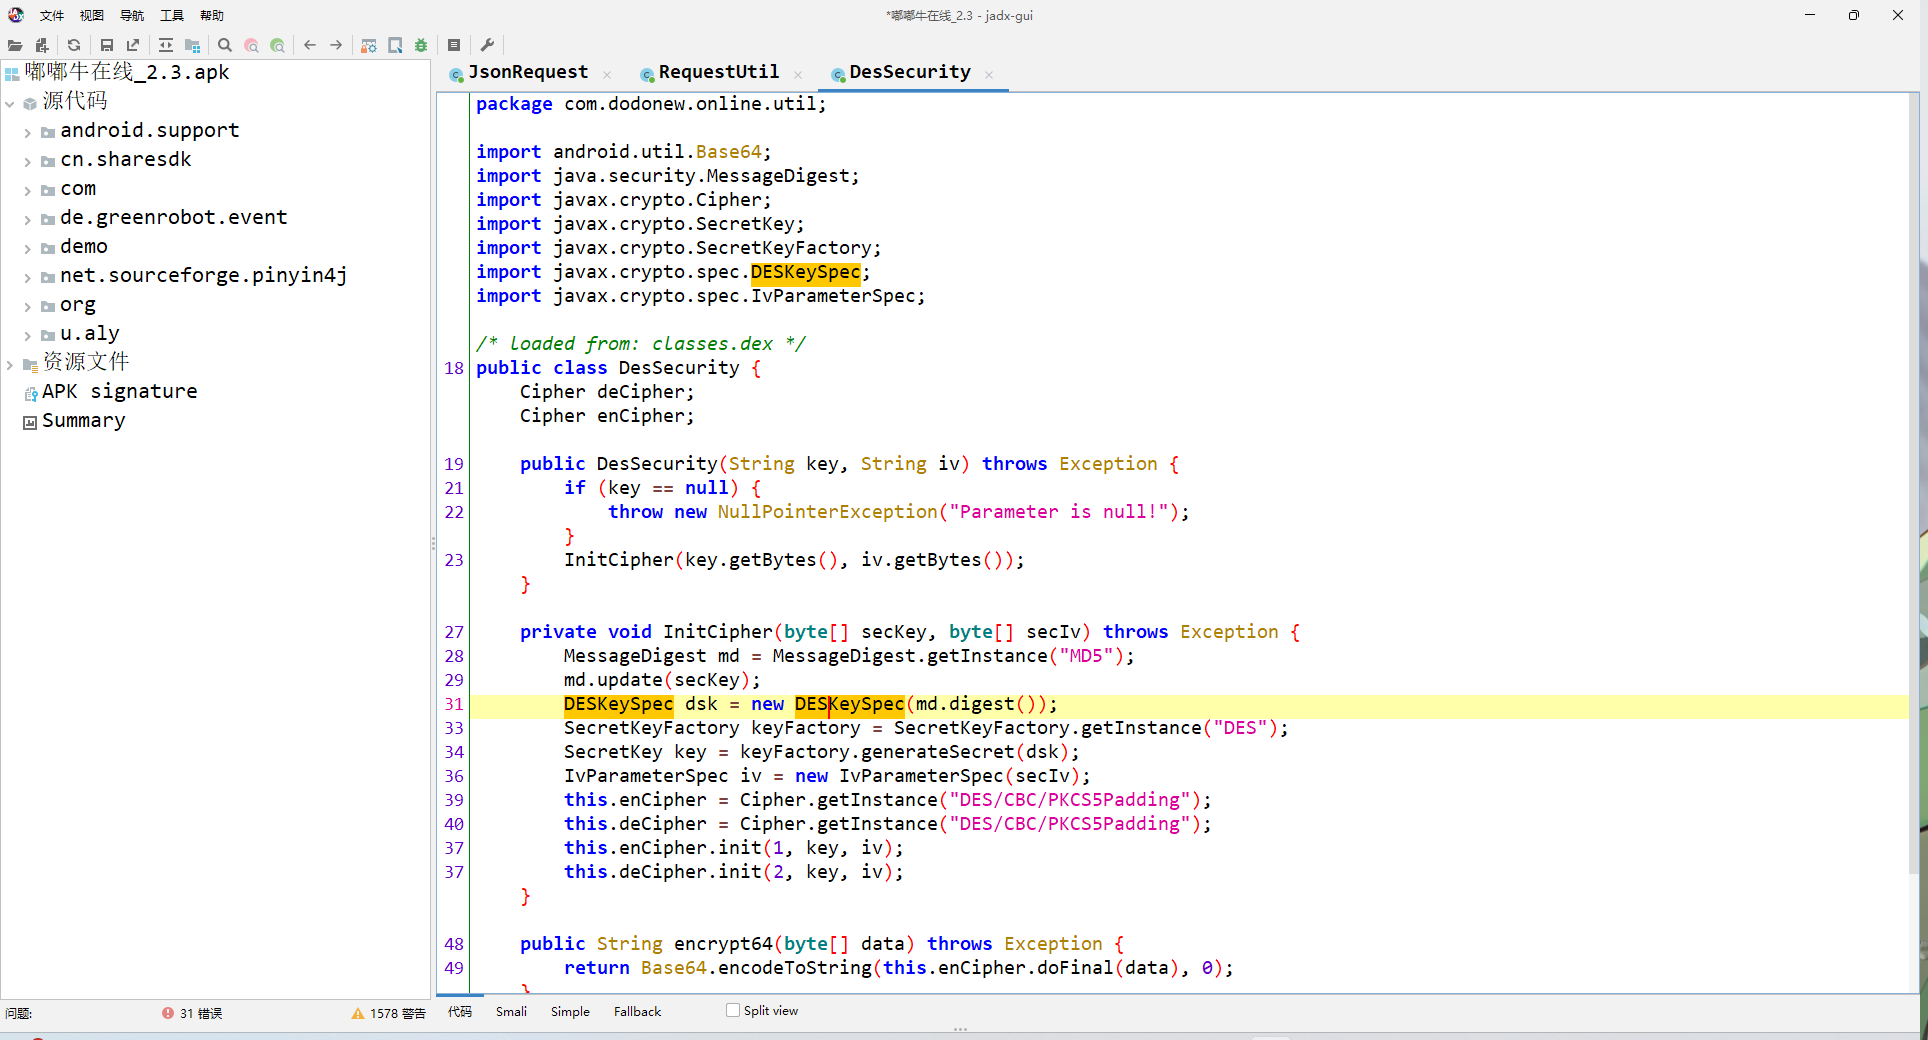Expand the com package
1928x1040 pixels.
[x=27, y=190]
